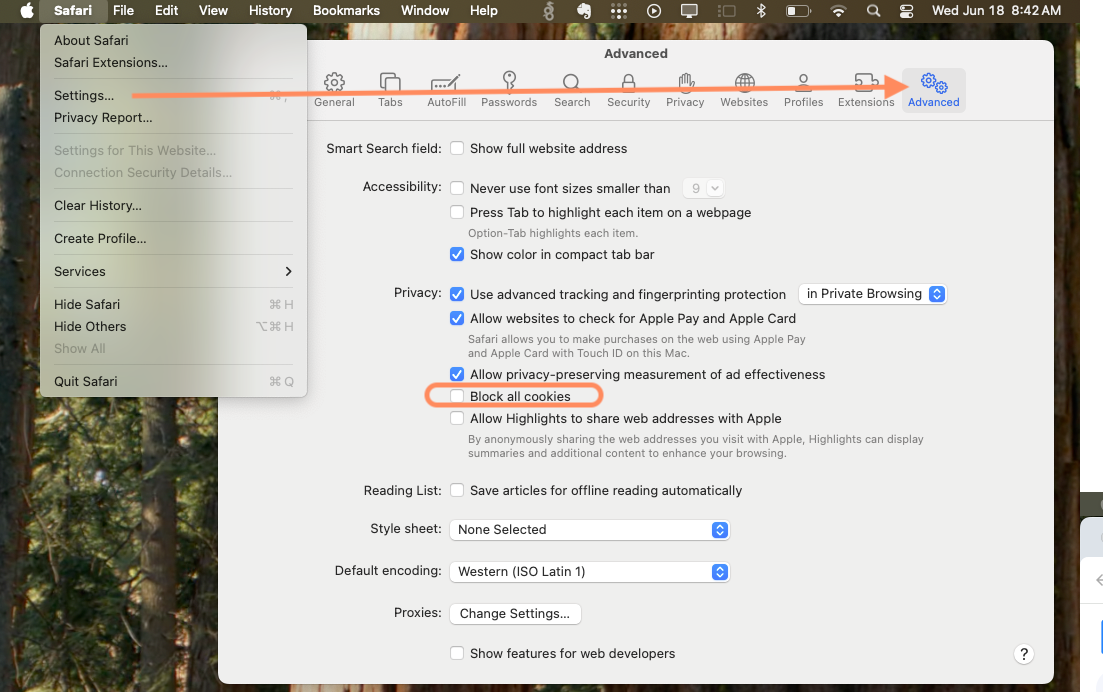Click the screen mirroring display icon
Viewport: 1103px width, 692px height.
click(x=689, y=11)
